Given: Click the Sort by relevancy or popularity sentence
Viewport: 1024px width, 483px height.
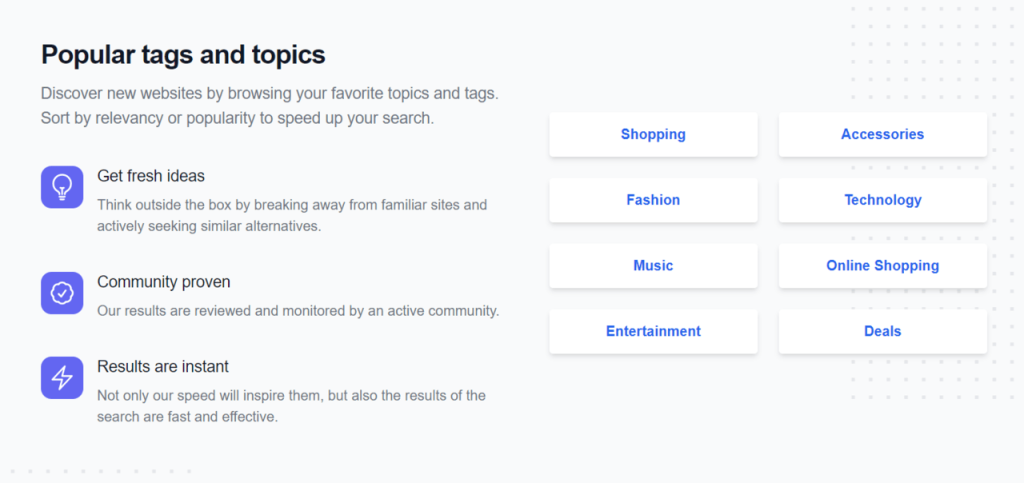Looking at the screenshot, I should point(237,119).
